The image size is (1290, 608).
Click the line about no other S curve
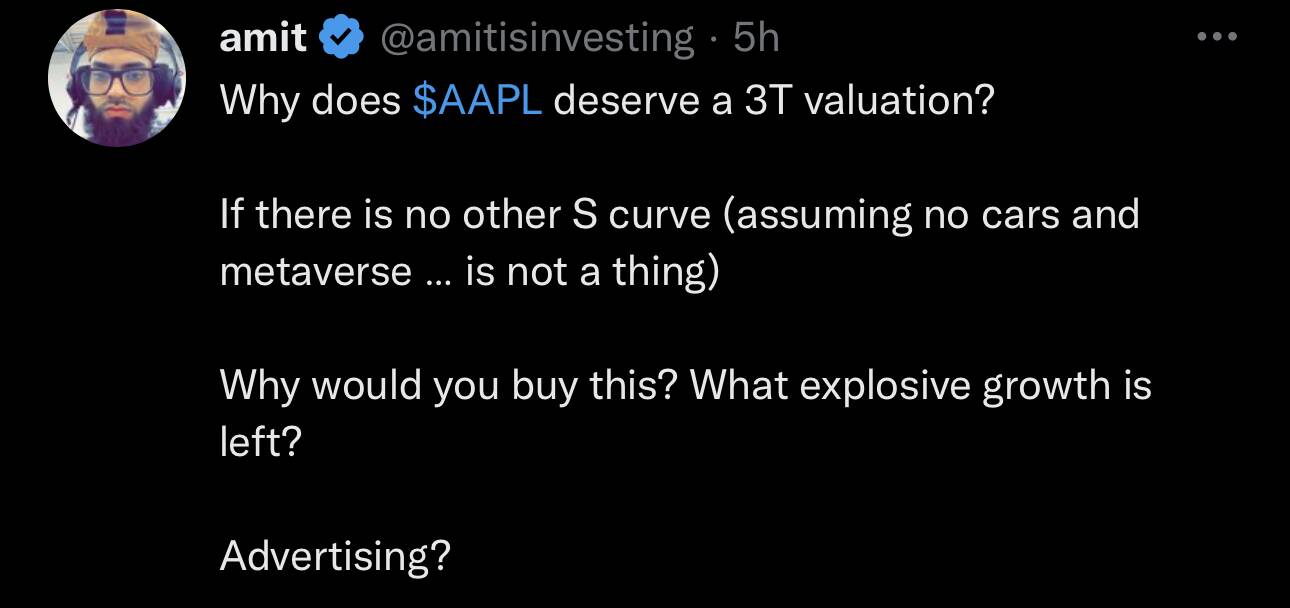click(x=679, y=214)
